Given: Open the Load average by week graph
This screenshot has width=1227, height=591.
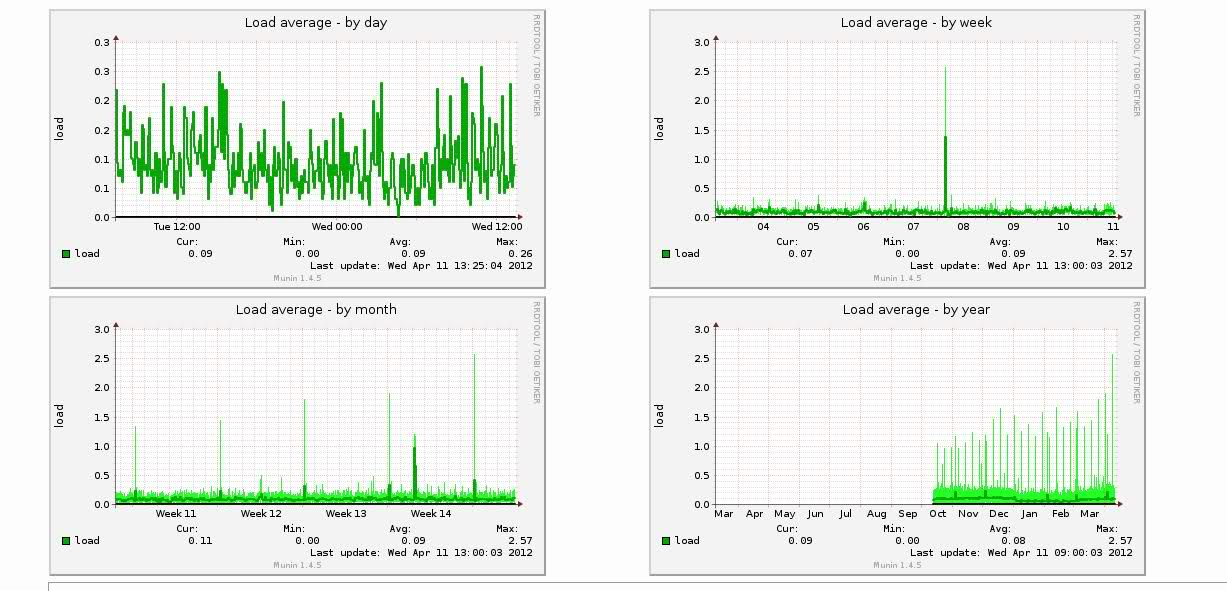Looking at the screenshot, I should [x=897, y=150].
